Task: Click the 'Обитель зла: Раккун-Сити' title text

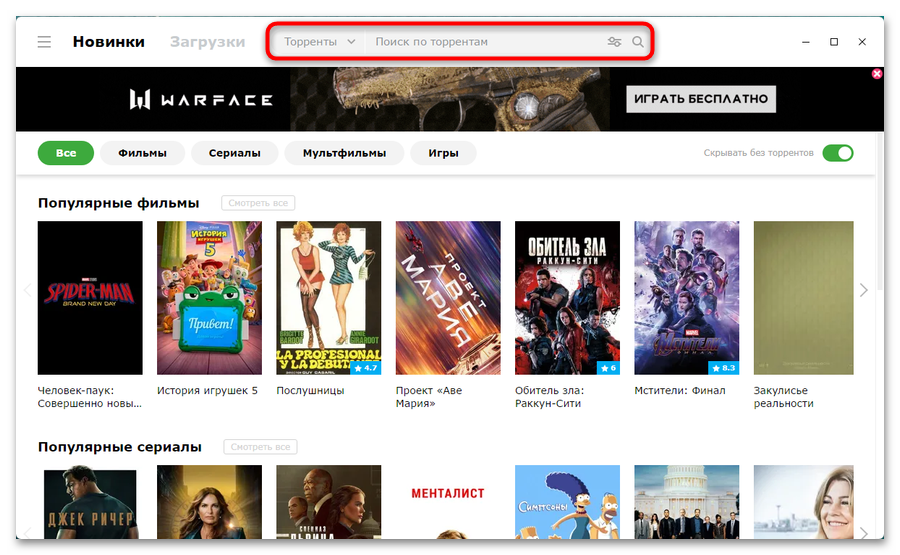Action: [549, 397]
